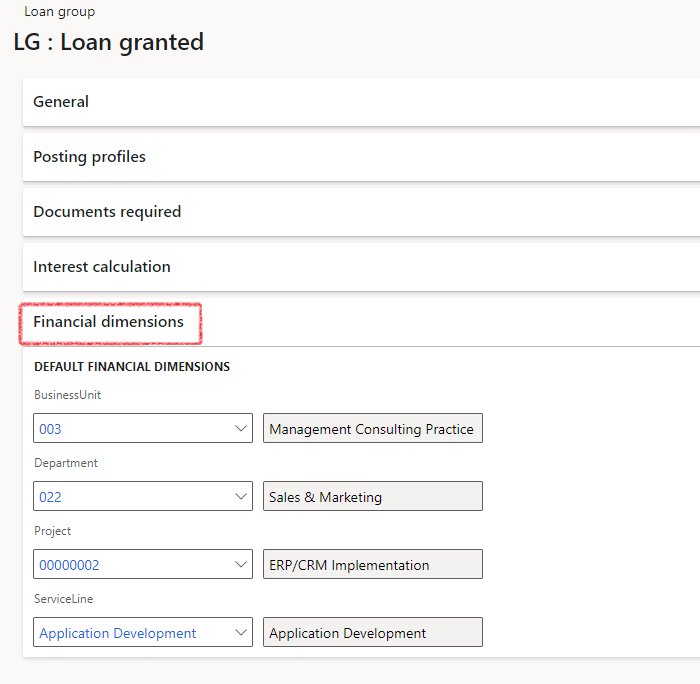Select the grey Application Development description field
This screenshot has width=700, height=684.
click(373, 632)
